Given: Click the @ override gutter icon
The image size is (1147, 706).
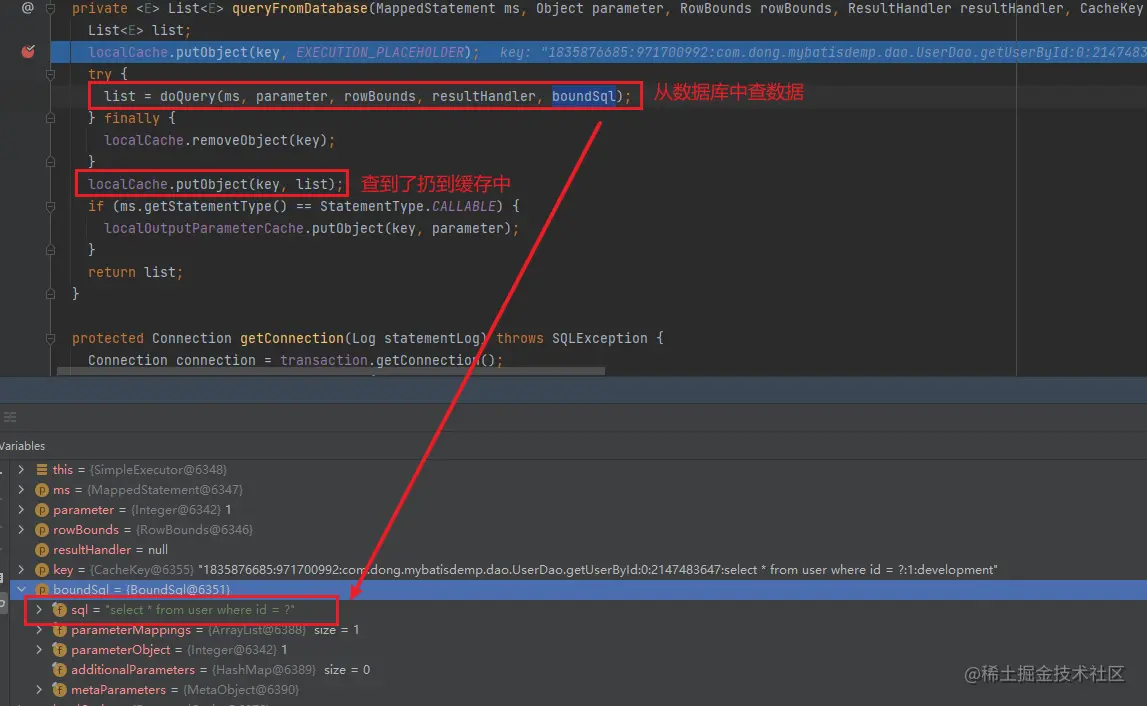Looking at the screenshot, I should pos(28,8).
